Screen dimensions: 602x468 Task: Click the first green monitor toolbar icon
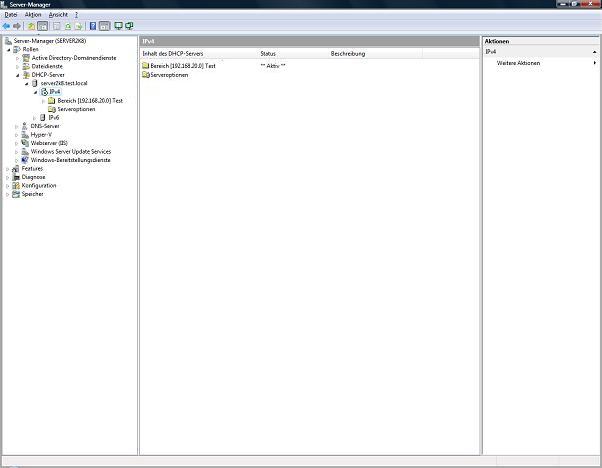point(119,26)
